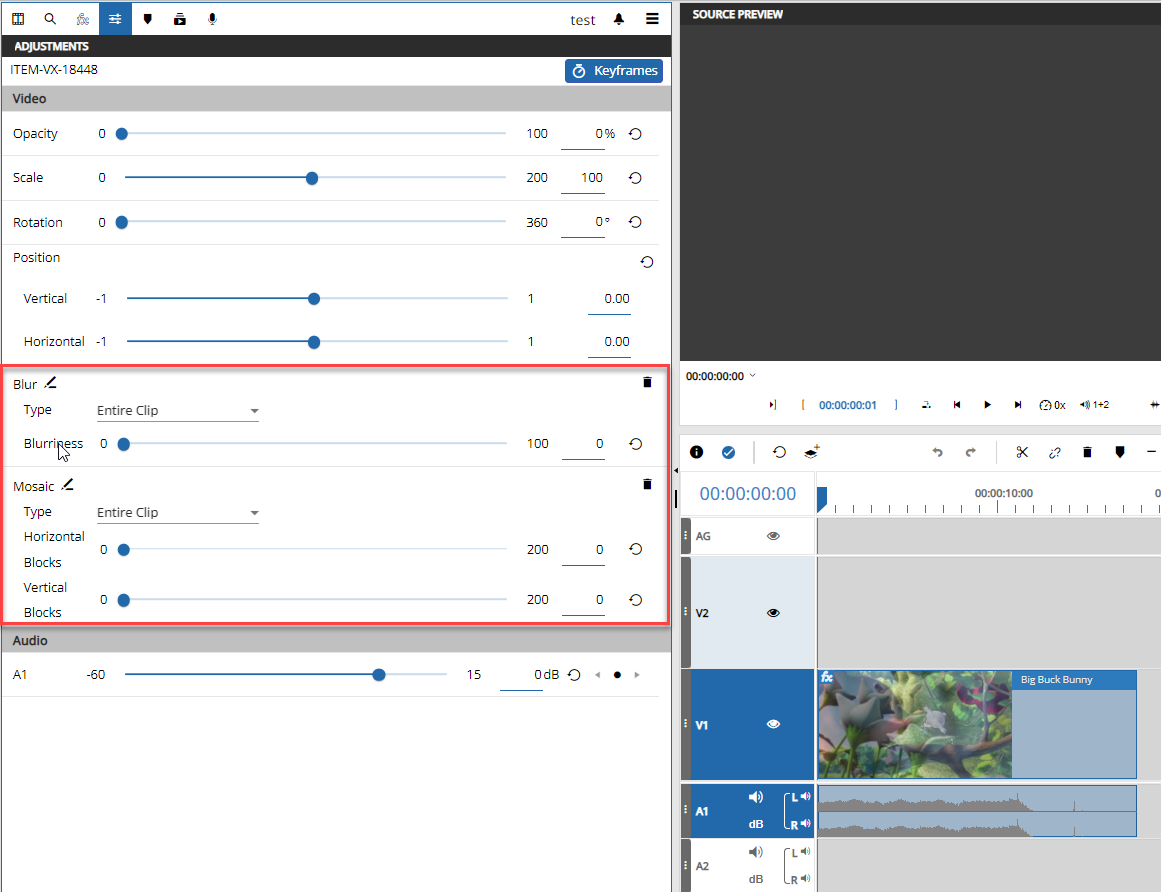1161x892 pixels.
Task: Click the Opacity percentage input field
Action: click(583, 134)
